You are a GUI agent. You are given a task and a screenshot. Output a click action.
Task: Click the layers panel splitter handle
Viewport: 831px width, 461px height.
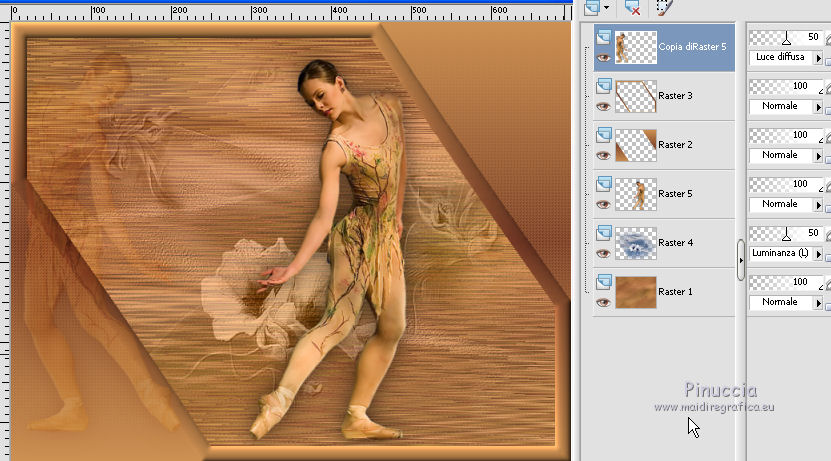[741, 260]
